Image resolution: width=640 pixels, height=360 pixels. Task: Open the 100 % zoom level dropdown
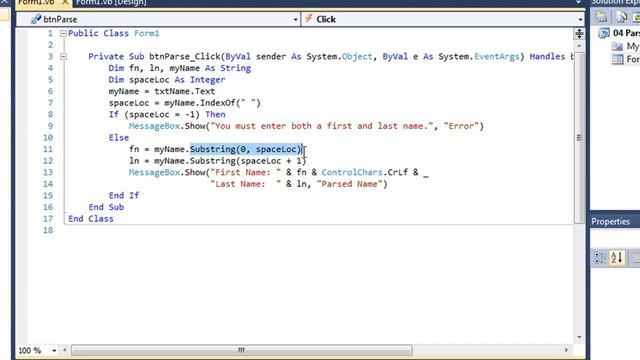54,350
